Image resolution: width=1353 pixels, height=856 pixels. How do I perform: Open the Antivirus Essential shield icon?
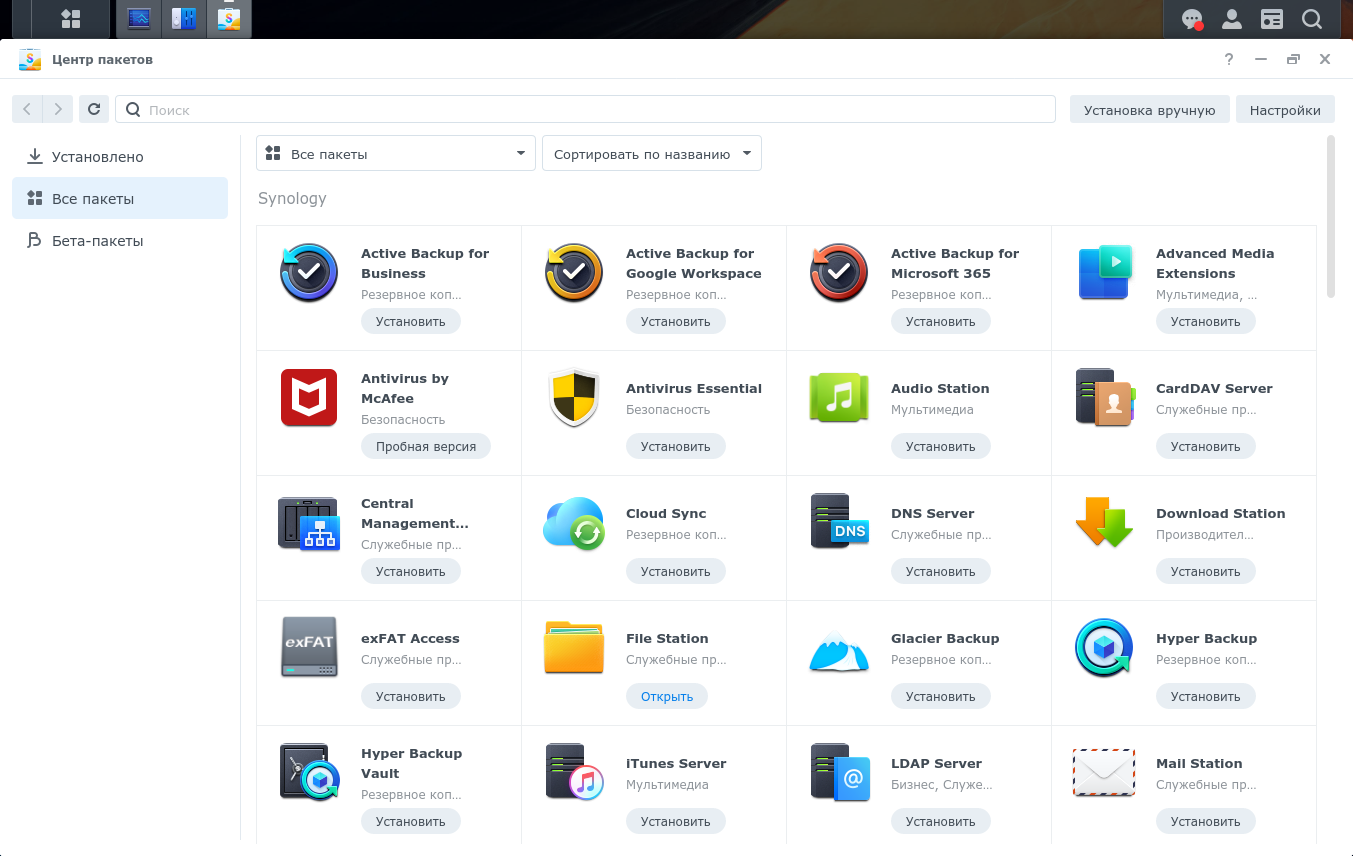click(574, 397)
